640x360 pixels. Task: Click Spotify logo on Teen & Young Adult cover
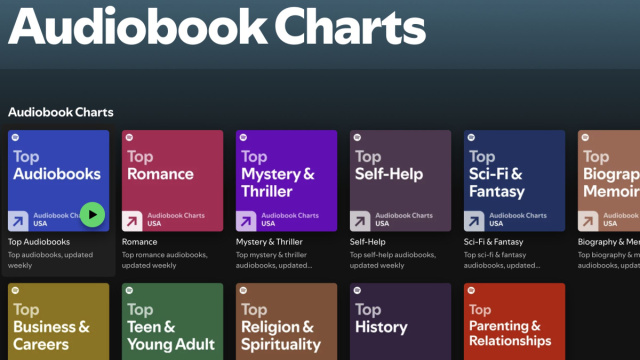[129, 291]
